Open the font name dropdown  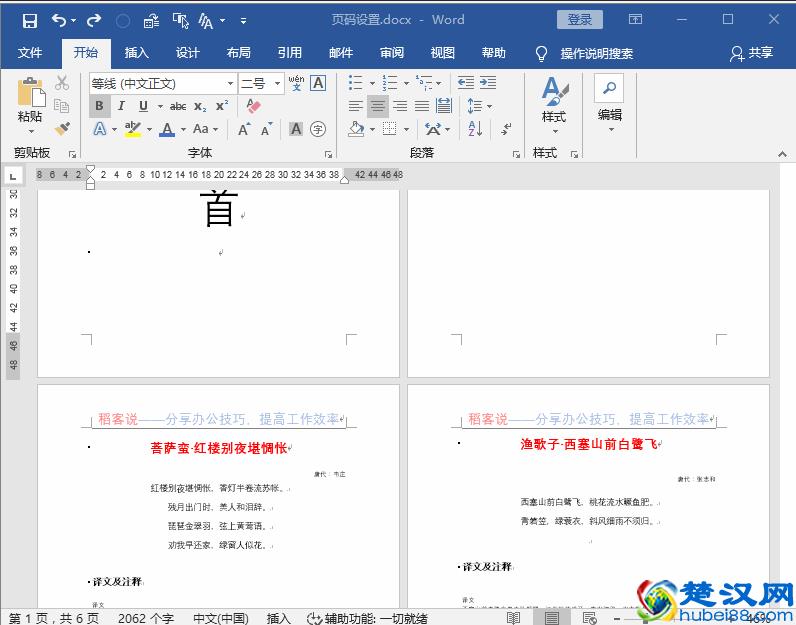point(230,83)
